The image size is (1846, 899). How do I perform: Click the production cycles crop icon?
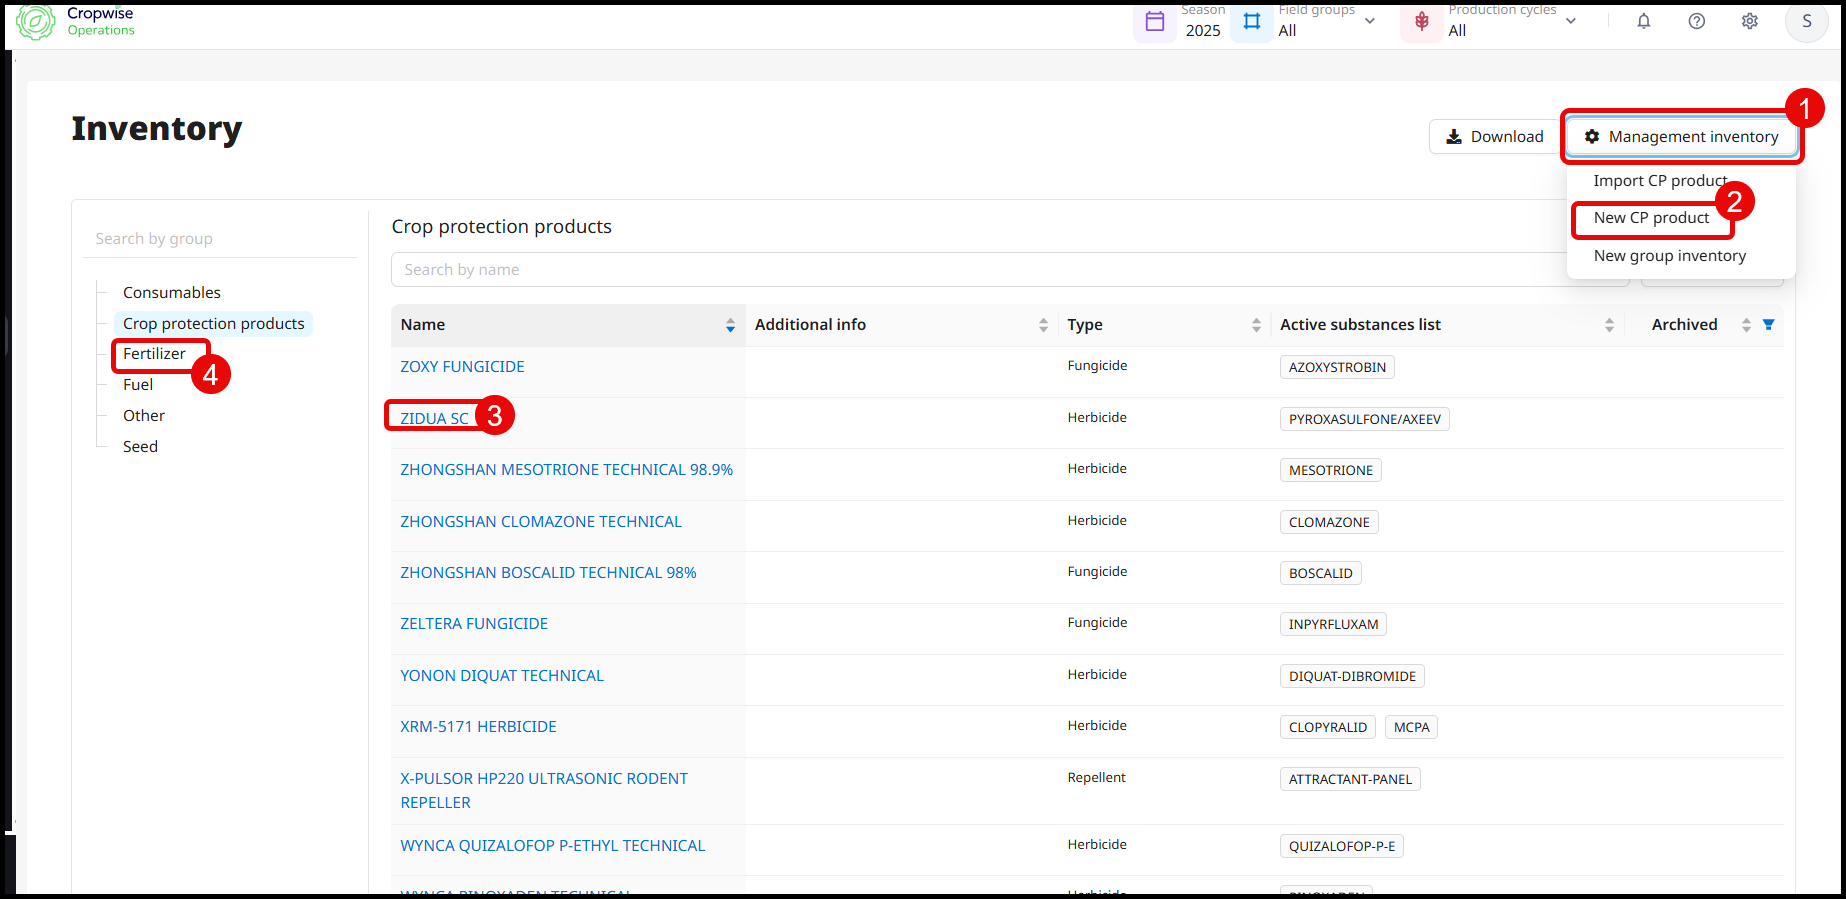pos(1421,21)
